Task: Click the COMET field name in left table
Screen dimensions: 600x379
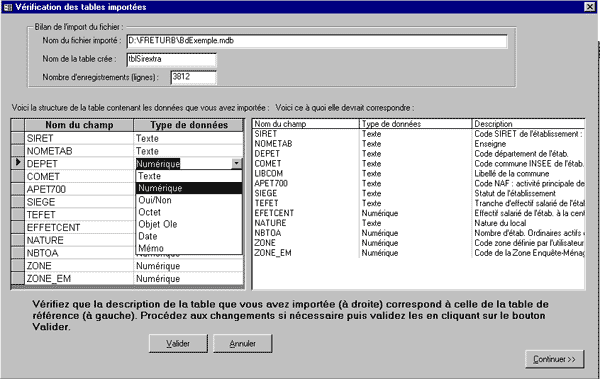Action: tap(79, 176)
